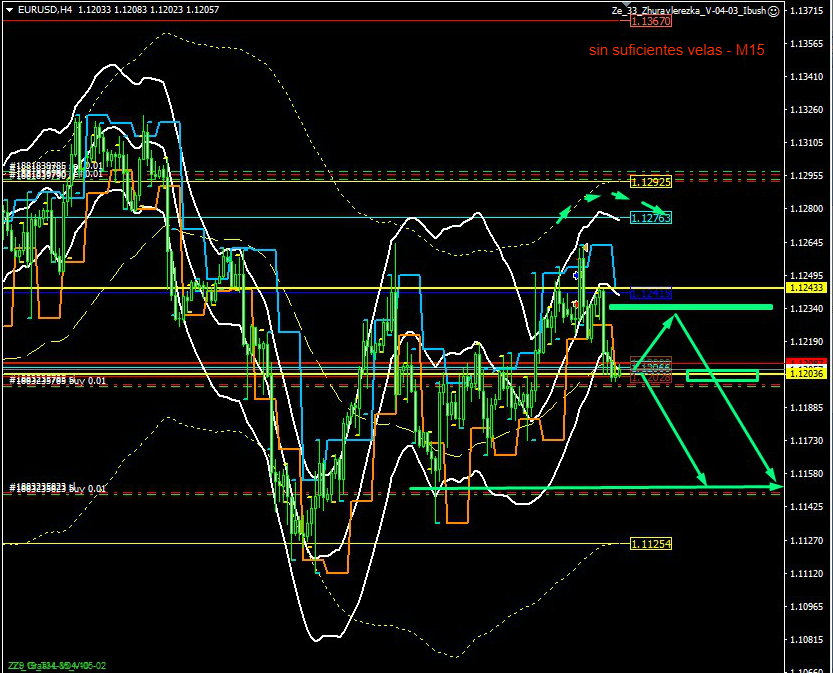The width and height of the screenshot is (833, 673).
Task: Click 1.11425 on the price scale
Action: 806,507
